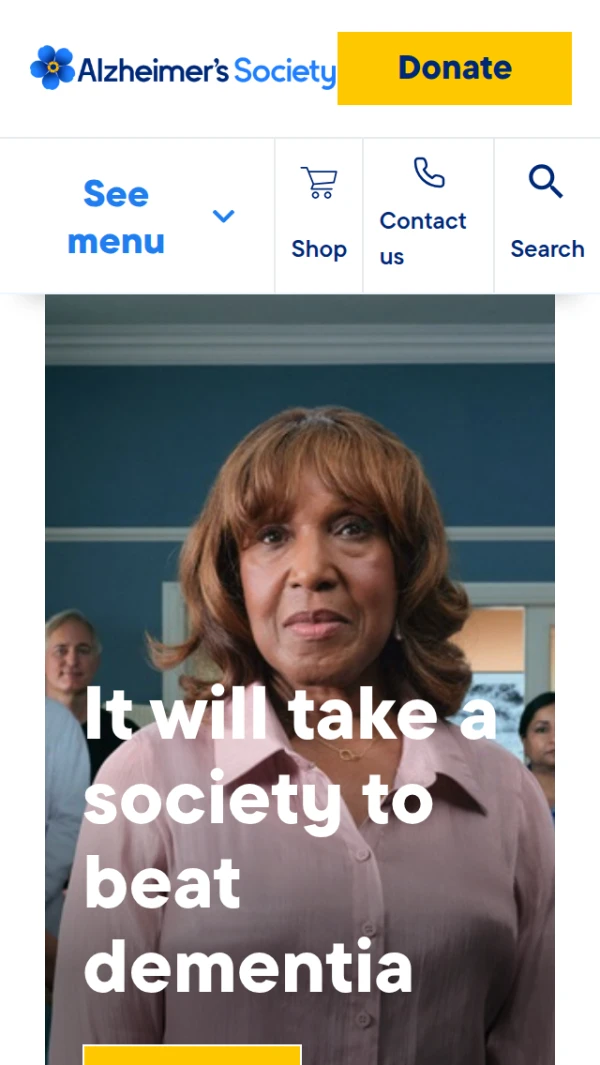Image resolution: width=600 pixels, height=1065 pixels.
Task: Click the shopping cart icon
Action: coord(319,182)
